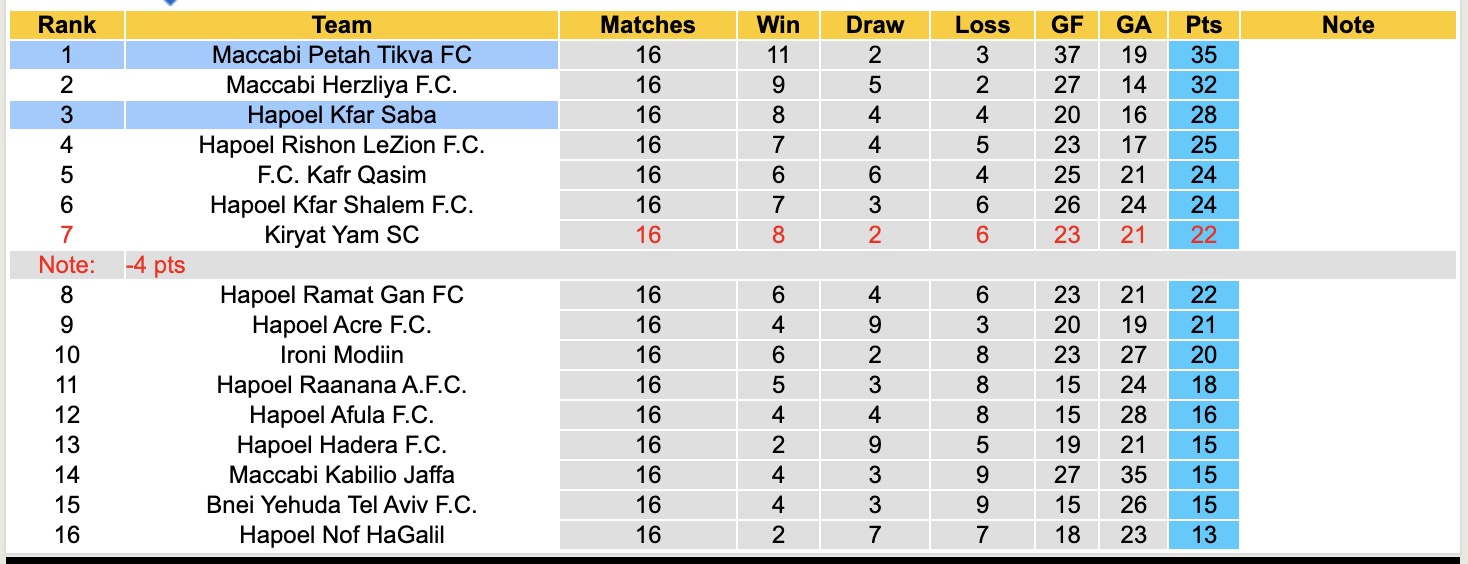Select the Matches column header
The width and height of the screenshot is (1468, 564).
647,25
